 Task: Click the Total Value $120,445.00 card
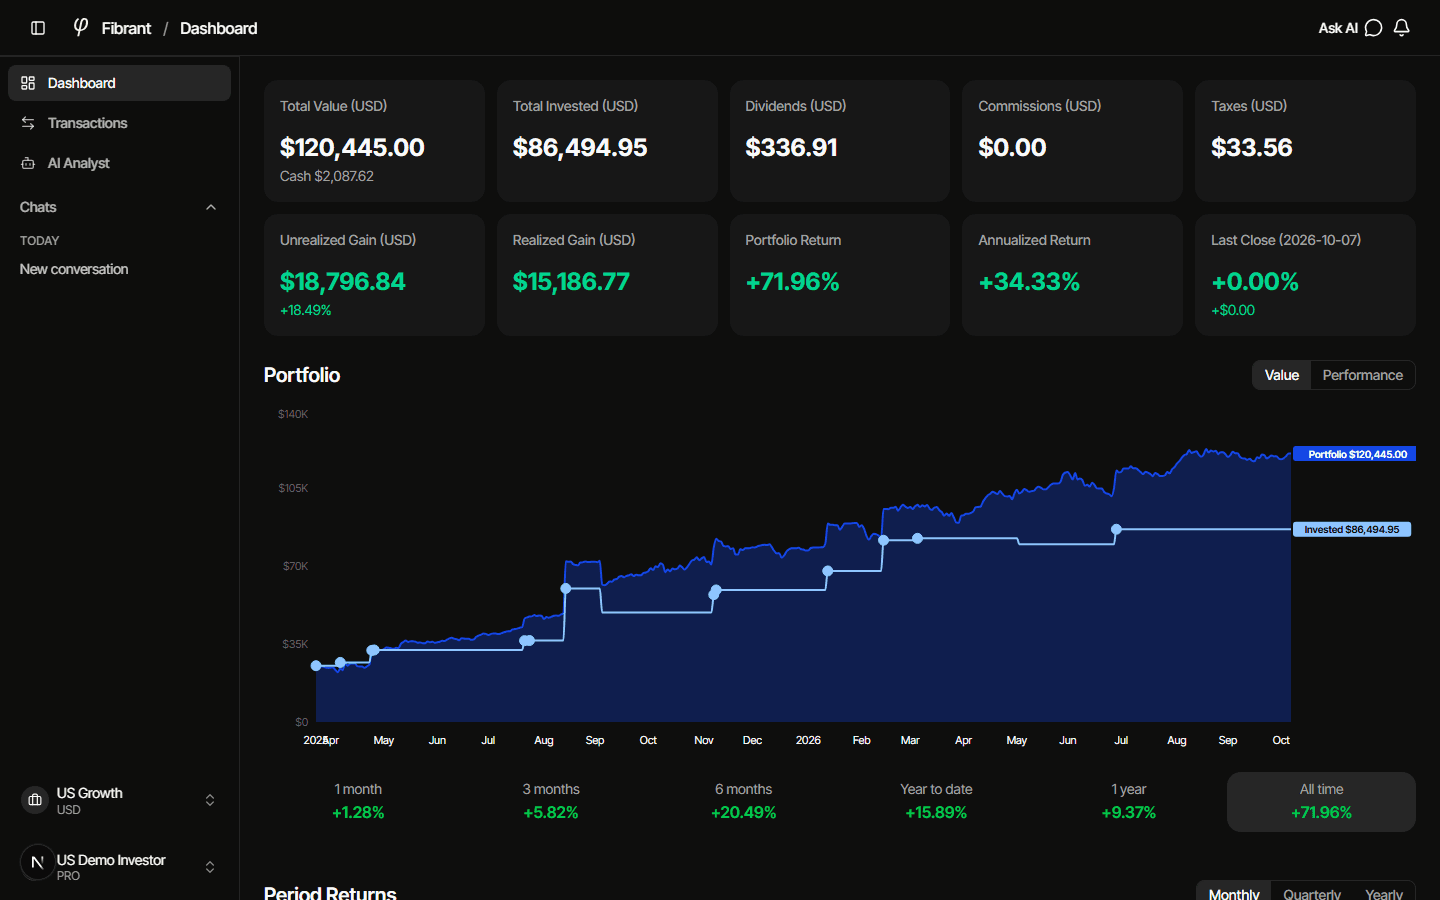point(374,141)
